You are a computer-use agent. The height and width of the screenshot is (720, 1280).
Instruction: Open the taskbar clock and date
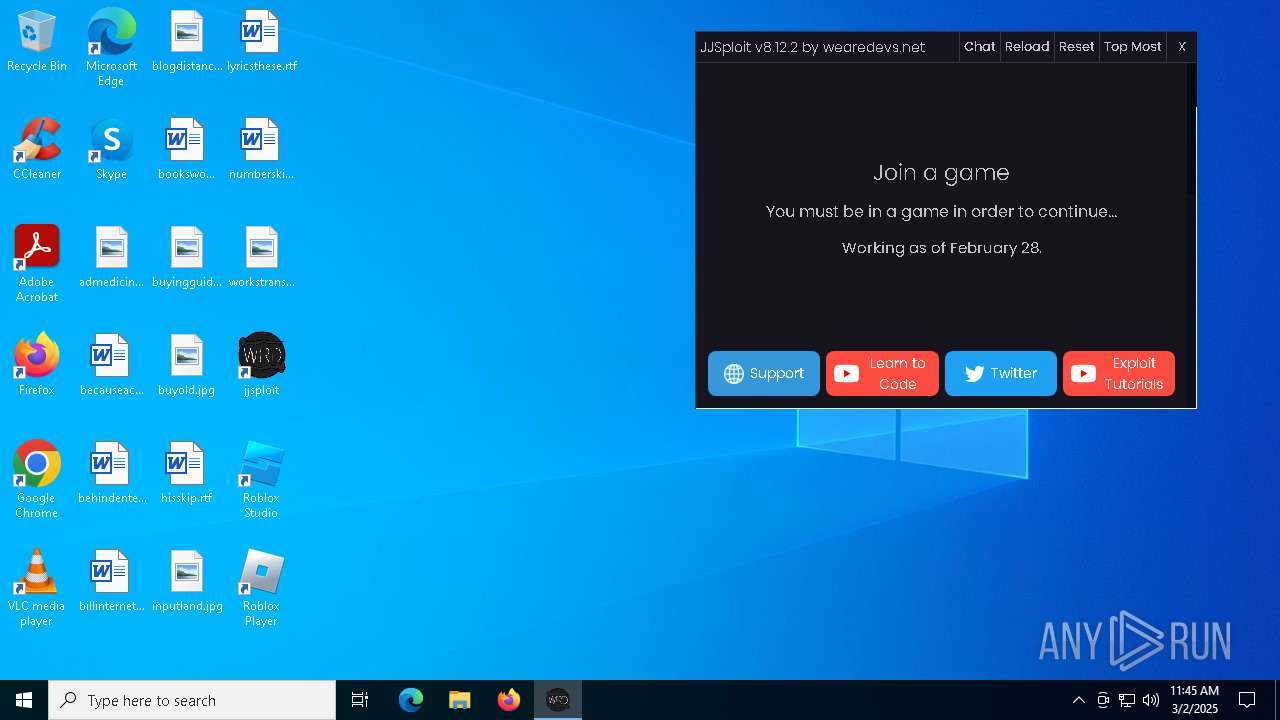1194,700
